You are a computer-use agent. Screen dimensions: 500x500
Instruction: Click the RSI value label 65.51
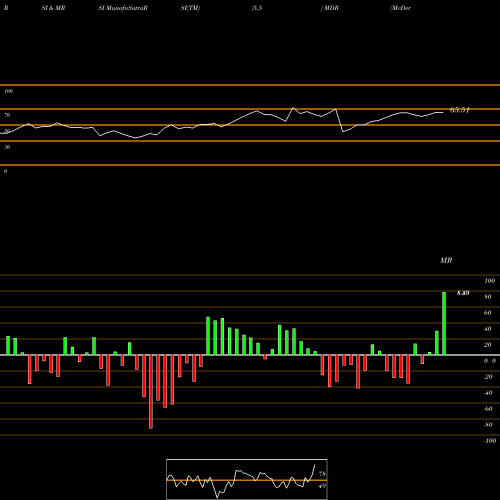[460, 110]
